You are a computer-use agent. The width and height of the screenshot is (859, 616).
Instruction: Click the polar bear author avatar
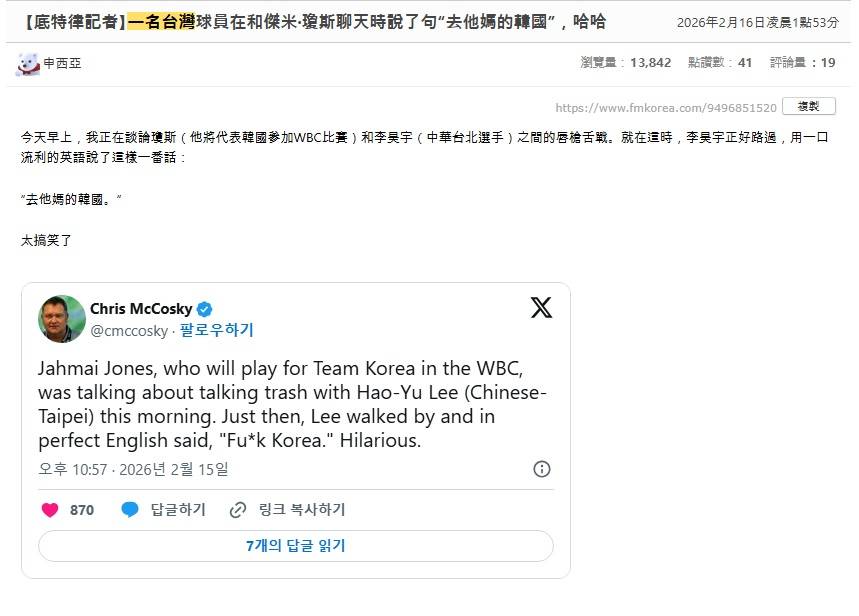[x=28, y=64]
